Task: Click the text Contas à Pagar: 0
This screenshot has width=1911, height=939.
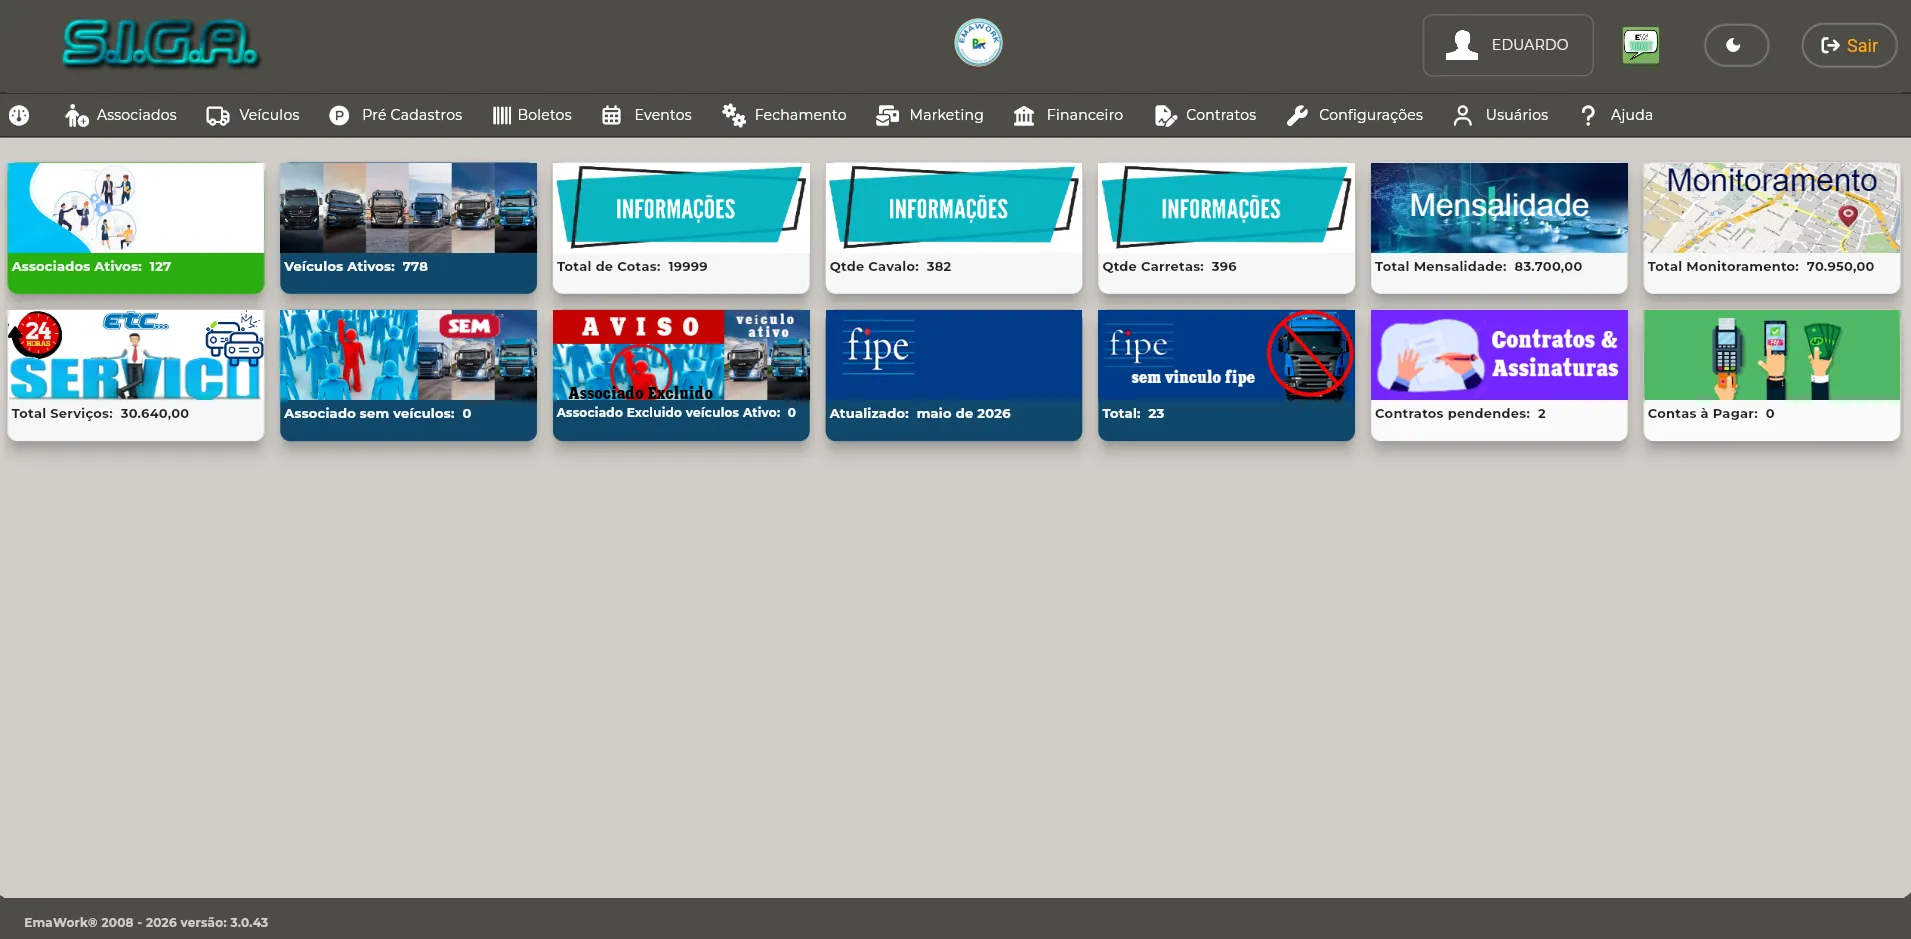Action: pos(1711,414)
